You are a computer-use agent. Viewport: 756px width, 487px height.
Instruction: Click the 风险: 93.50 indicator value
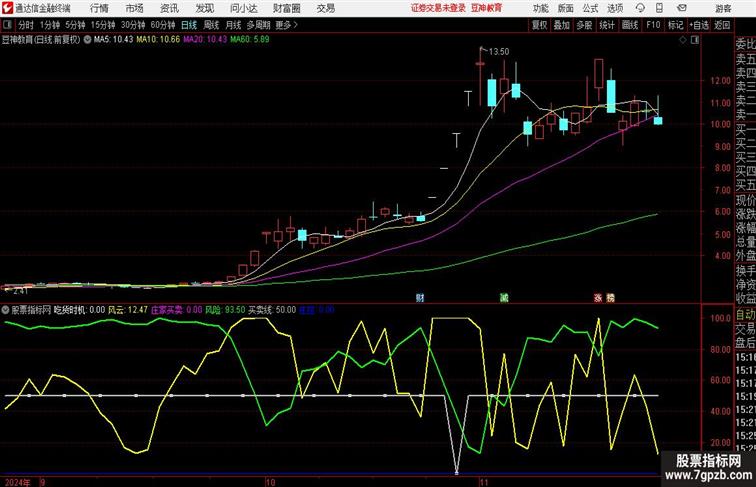click(225, 310)
